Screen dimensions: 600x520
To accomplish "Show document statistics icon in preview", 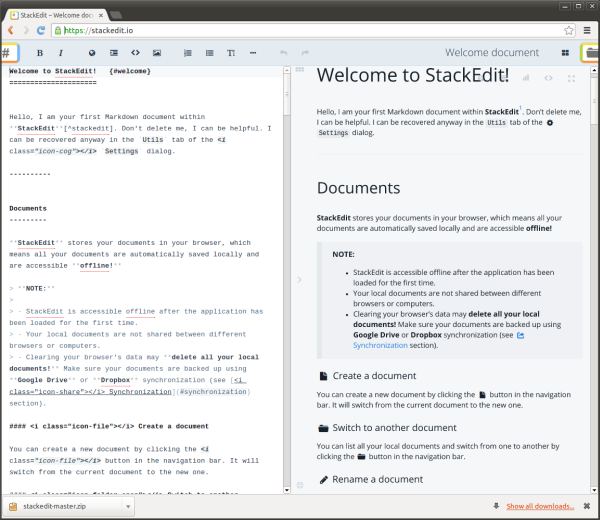I will [x=526, y=78].
